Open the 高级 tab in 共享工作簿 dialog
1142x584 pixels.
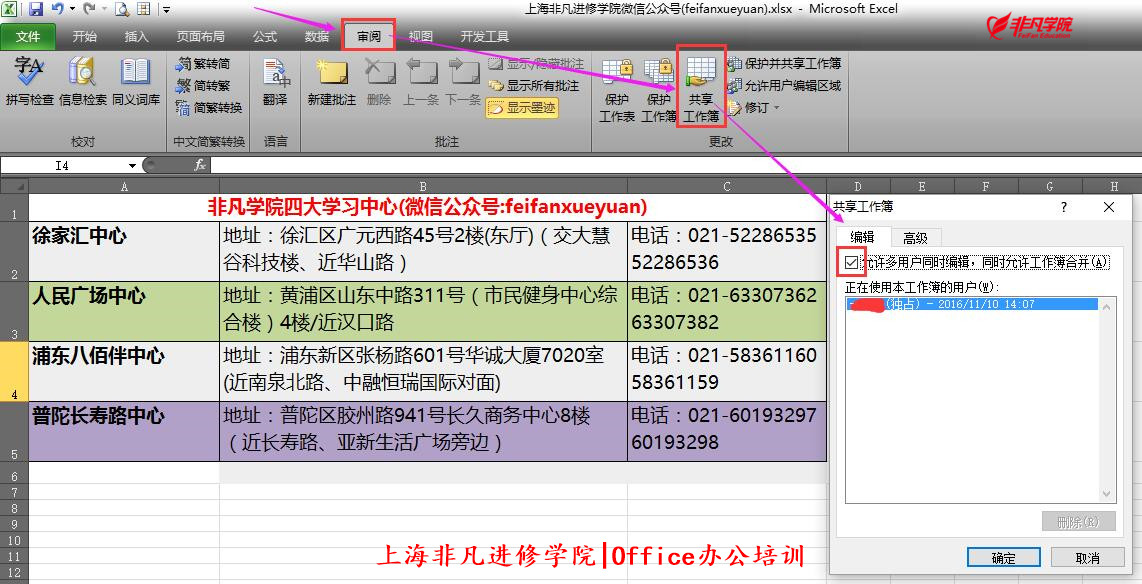coord(915,237)
